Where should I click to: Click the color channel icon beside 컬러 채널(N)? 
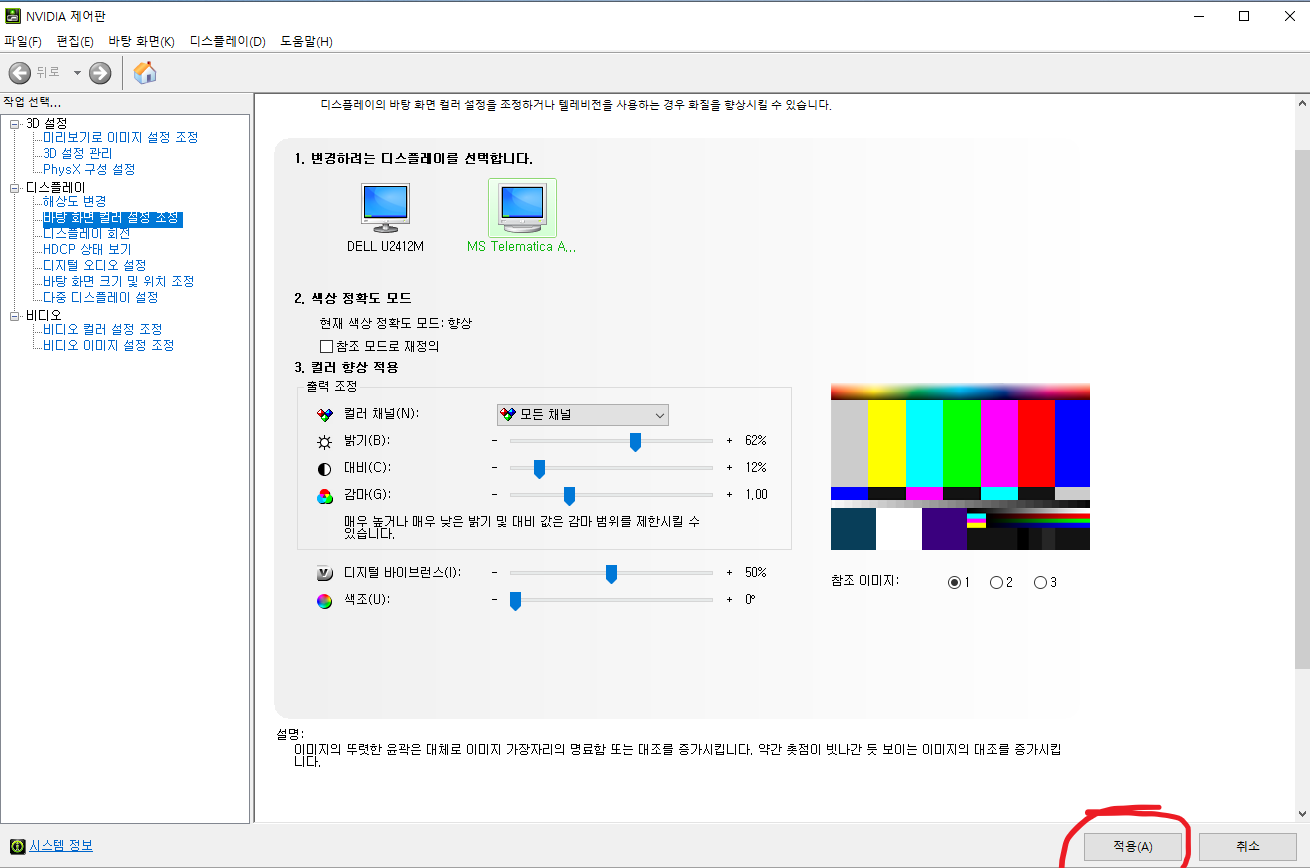click(x=324, y=414)
